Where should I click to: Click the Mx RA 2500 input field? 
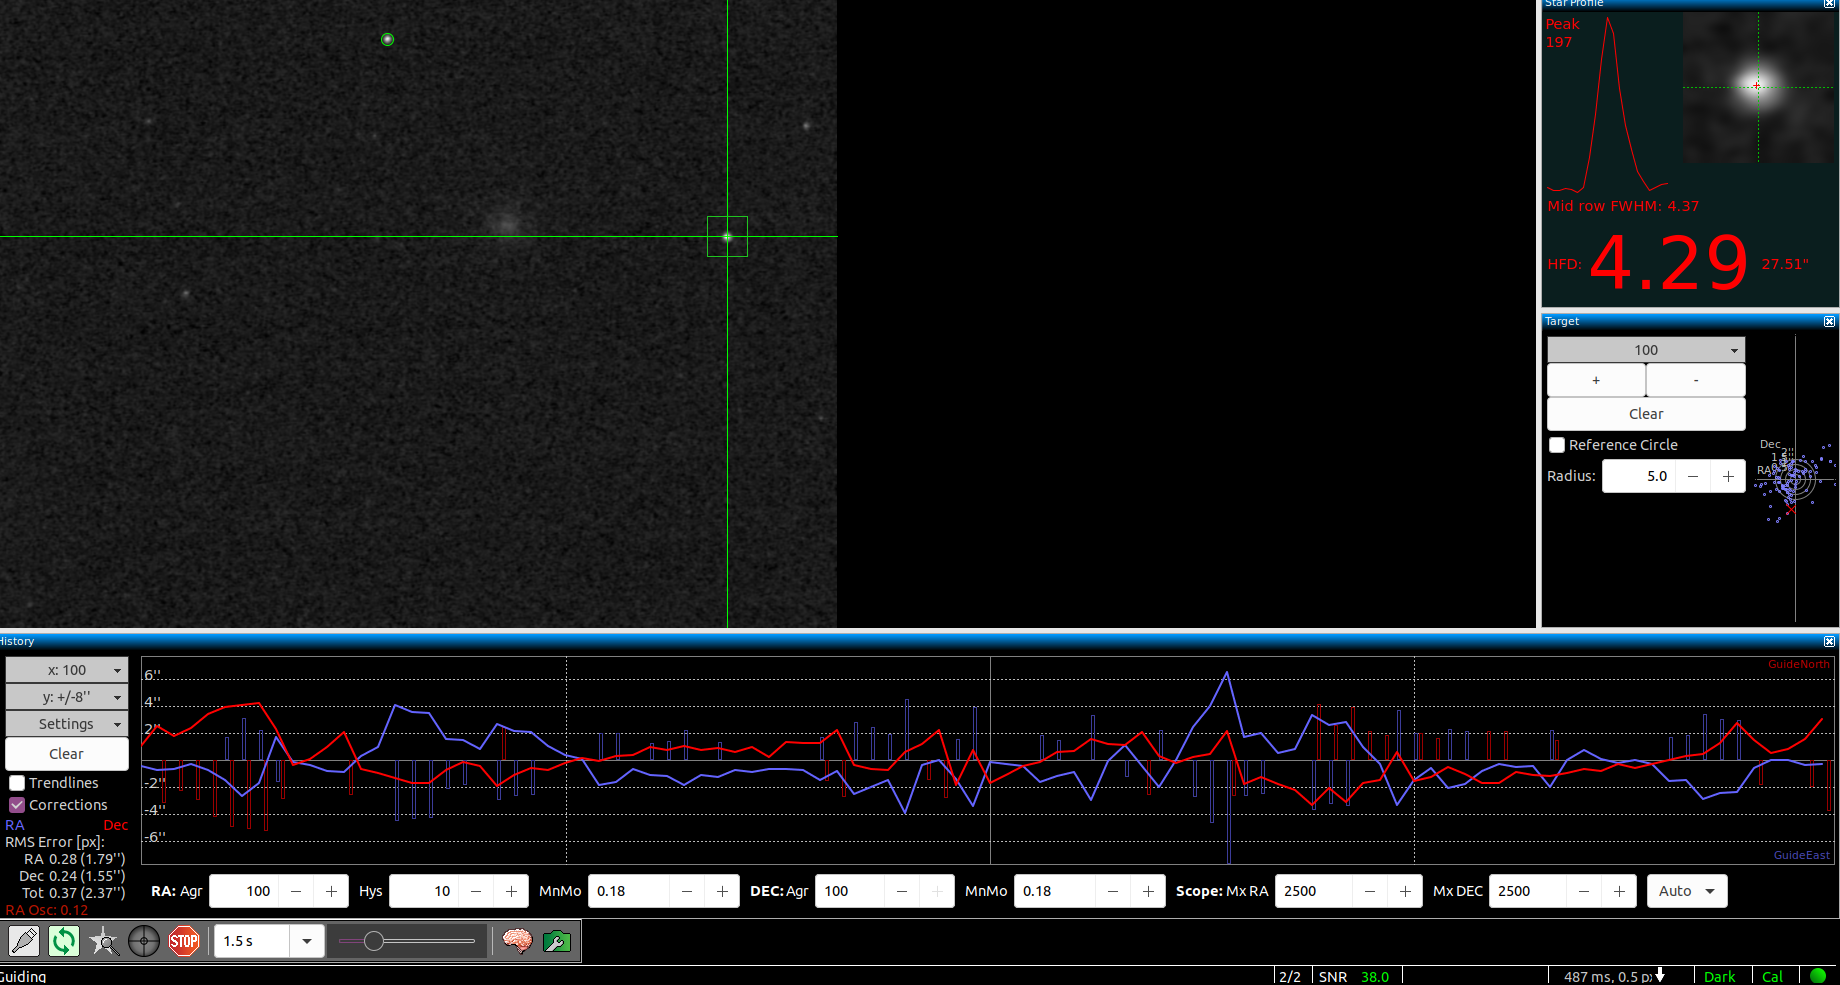(1314, 891)
